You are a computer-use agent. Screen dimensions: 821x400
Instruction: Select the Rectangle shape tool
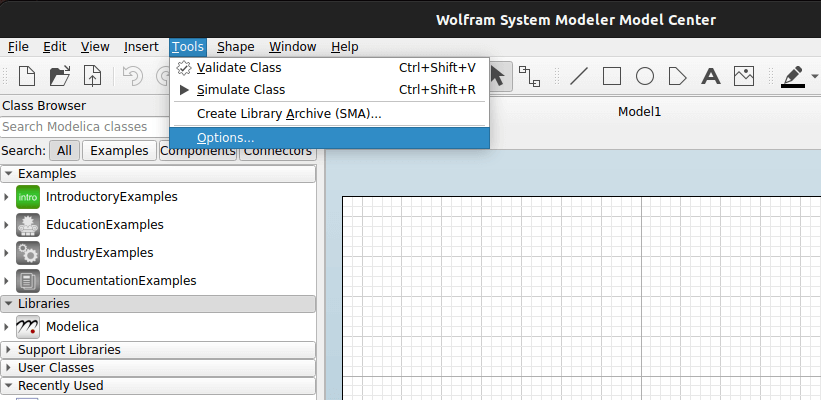(612, 76)
